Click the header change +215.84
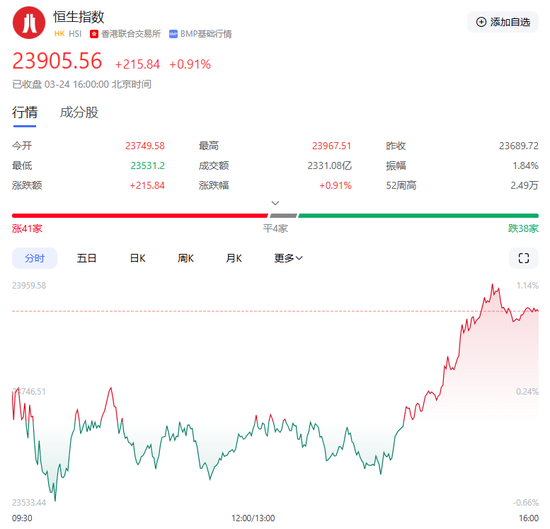550x529 pixels. click(x=137, y=65)
